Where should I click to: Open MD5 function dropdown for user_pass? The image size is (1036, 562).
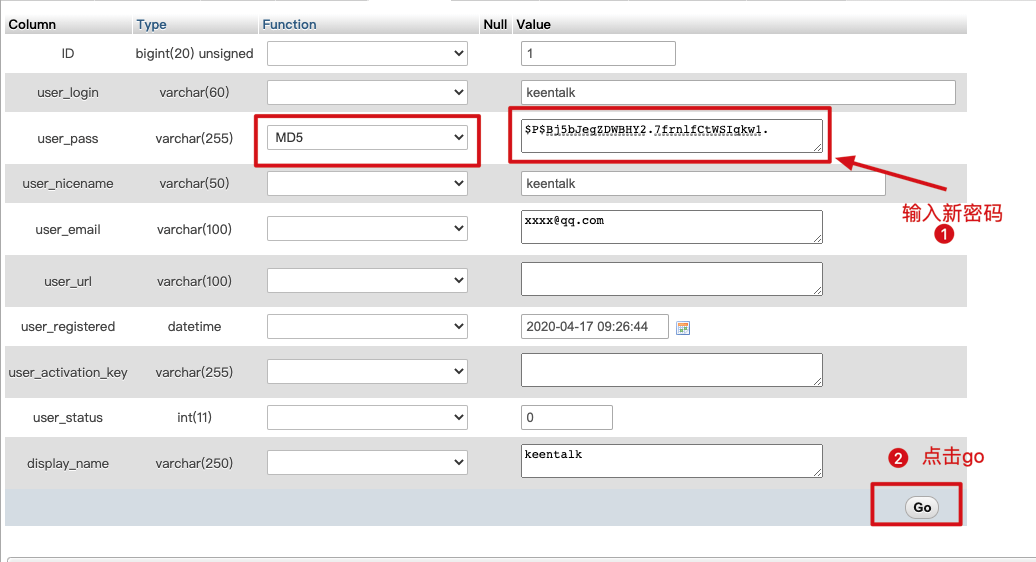pyautogui.click(x=367, y=137)
